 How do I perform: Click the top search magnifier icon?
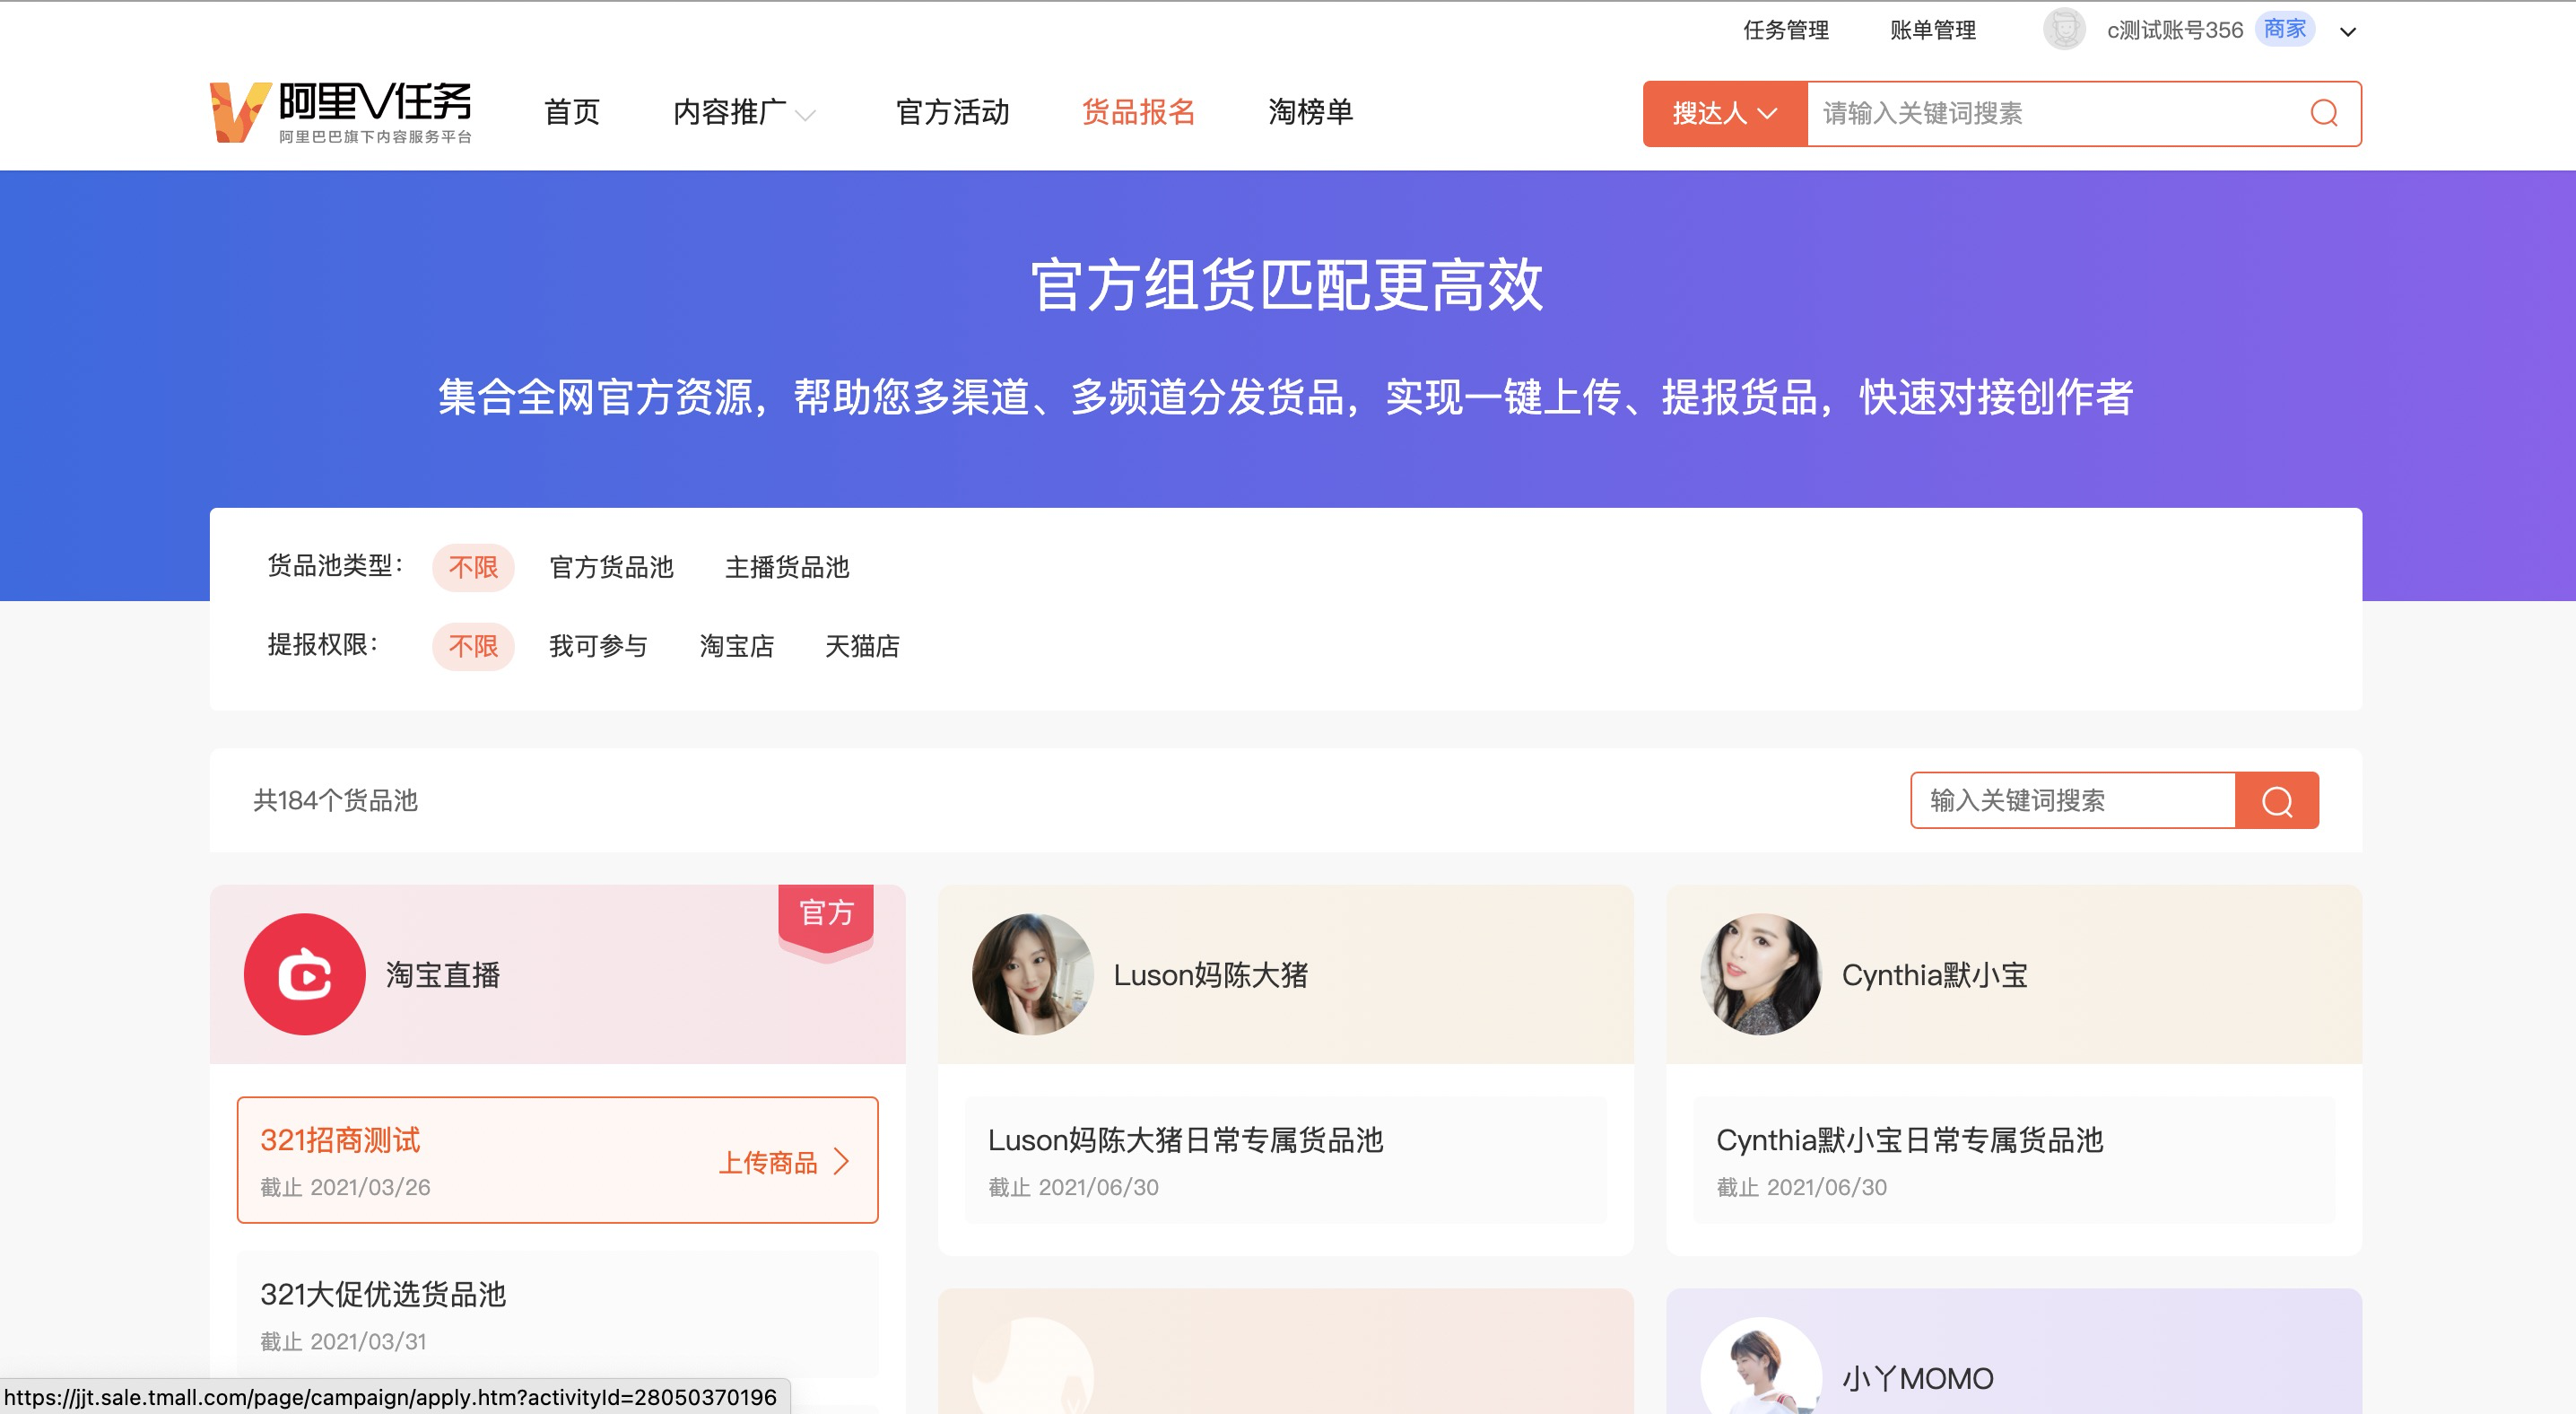[x=2323, y=113]
